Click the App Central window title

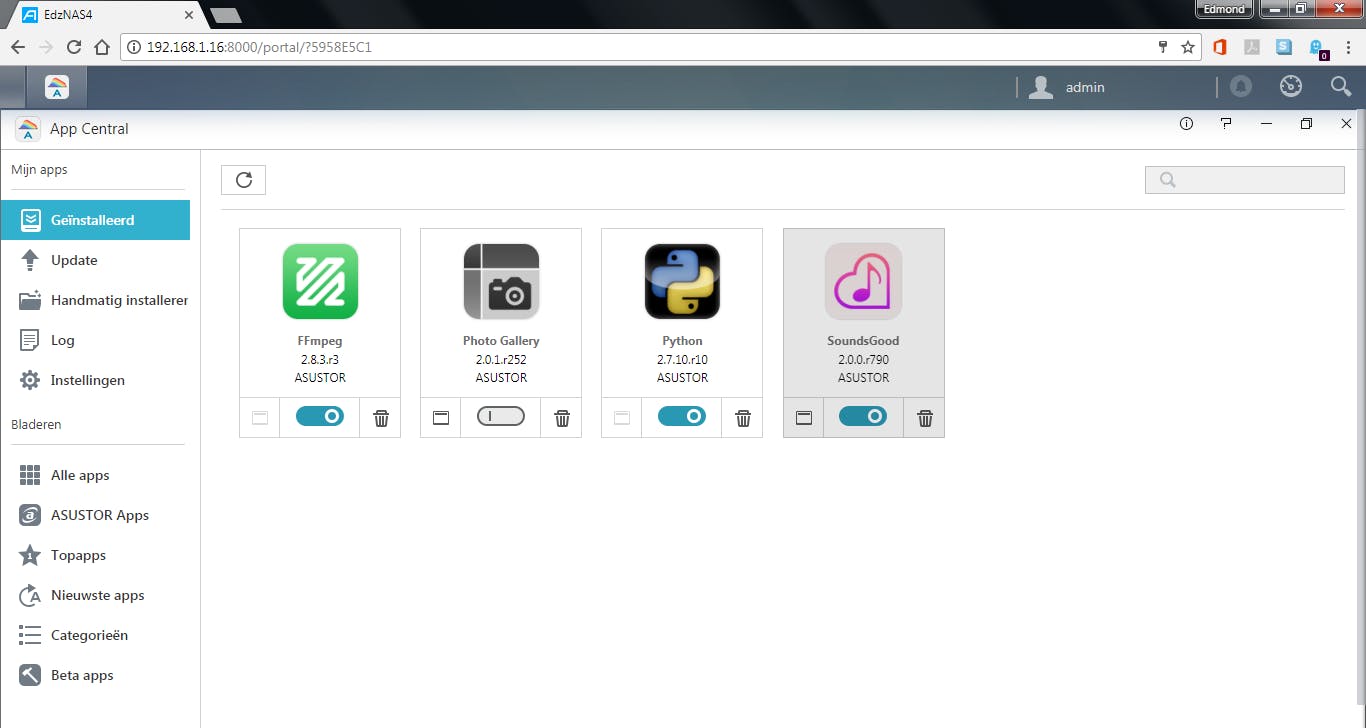pos(89,129)
